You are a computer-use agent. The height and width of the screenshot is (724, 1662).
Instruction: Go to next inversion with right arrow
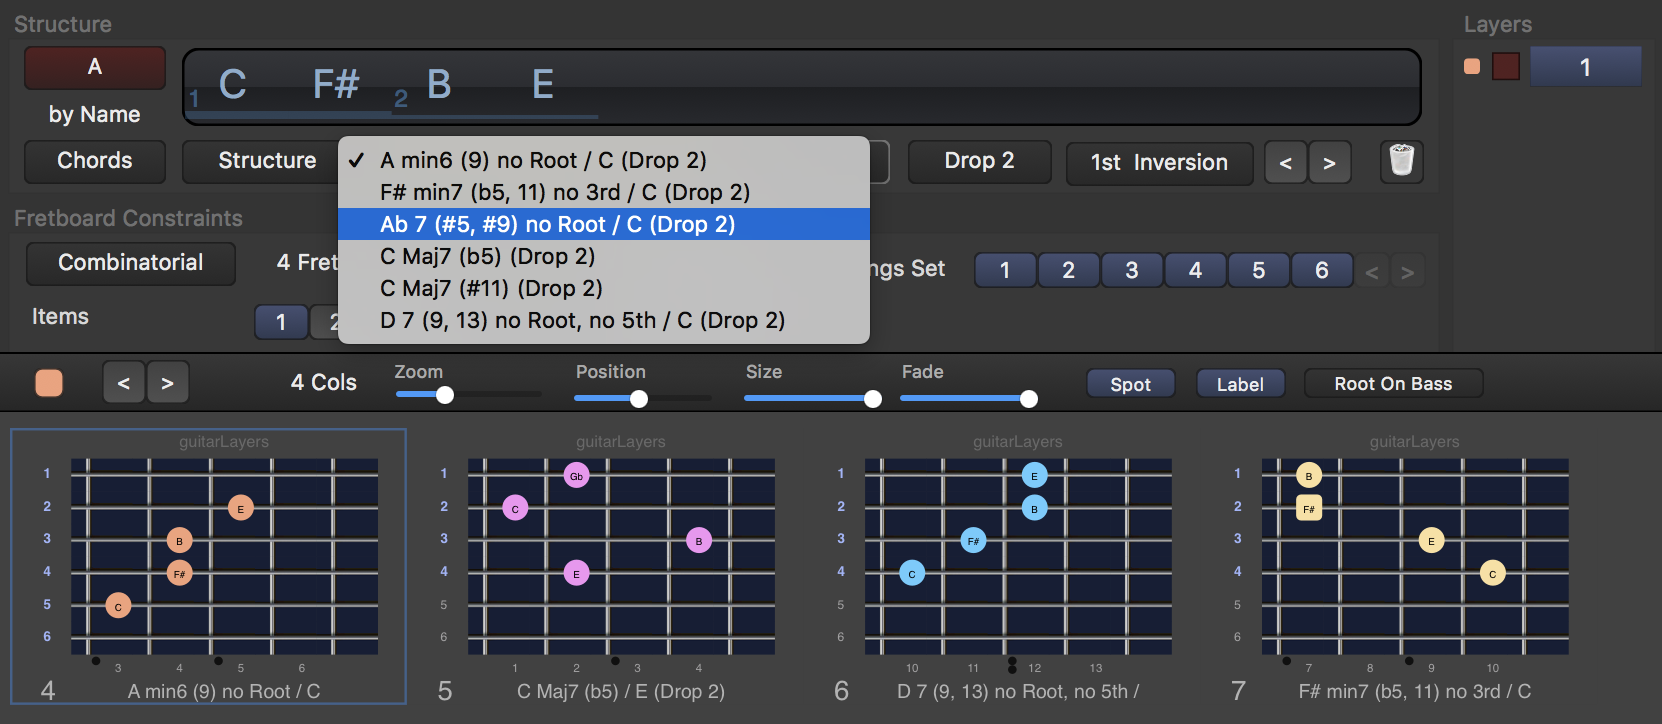point(1329,163)
